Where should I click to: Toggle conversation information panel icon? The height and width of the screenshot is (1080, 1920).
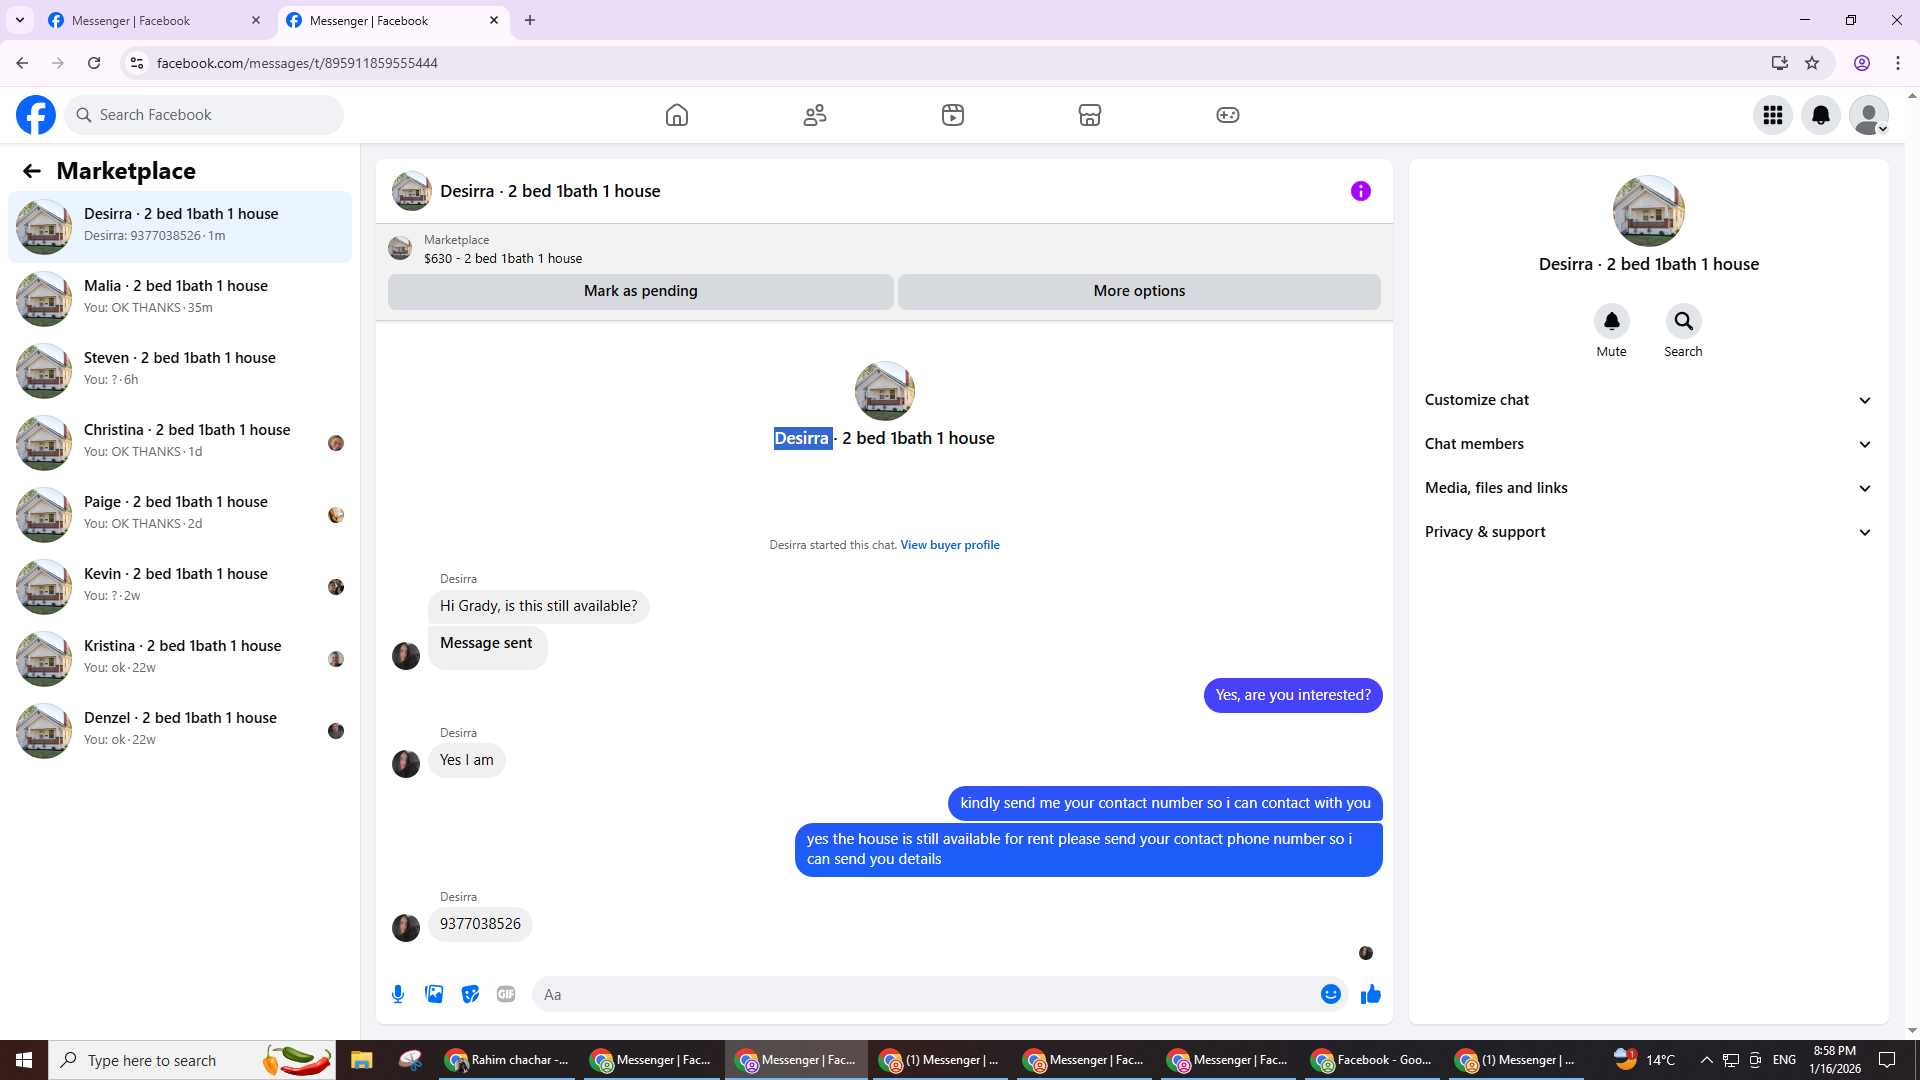pyautogui.click(x=1360, y=191)
